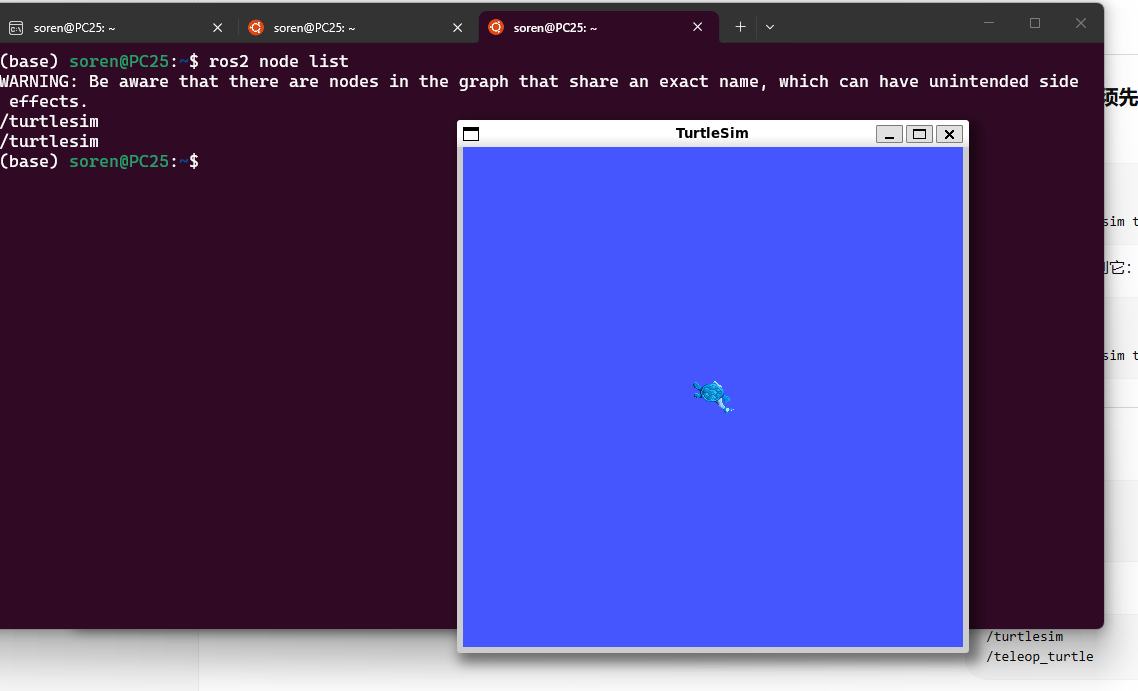Click the 'ros2 node list' command text

click(279, 61)
